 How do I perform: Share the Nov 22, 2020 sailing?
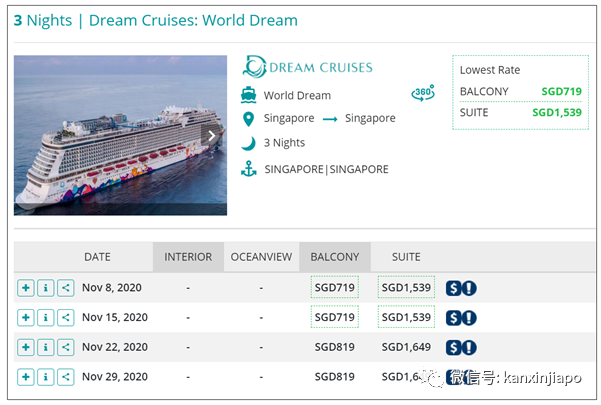click(x=65, y=347)
